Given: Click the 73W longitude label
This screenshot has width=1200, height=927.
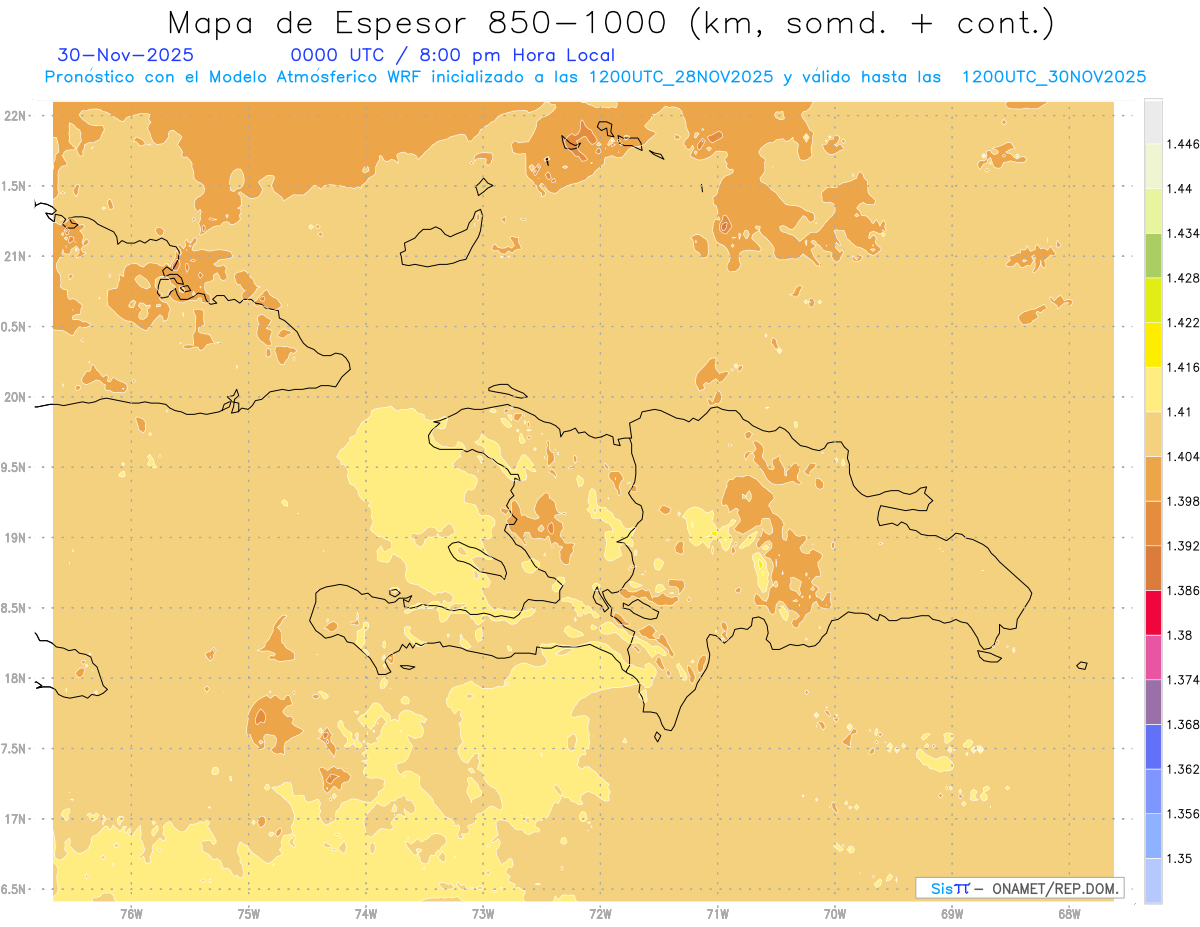Looking at the screenshot, I should [483, 913].
